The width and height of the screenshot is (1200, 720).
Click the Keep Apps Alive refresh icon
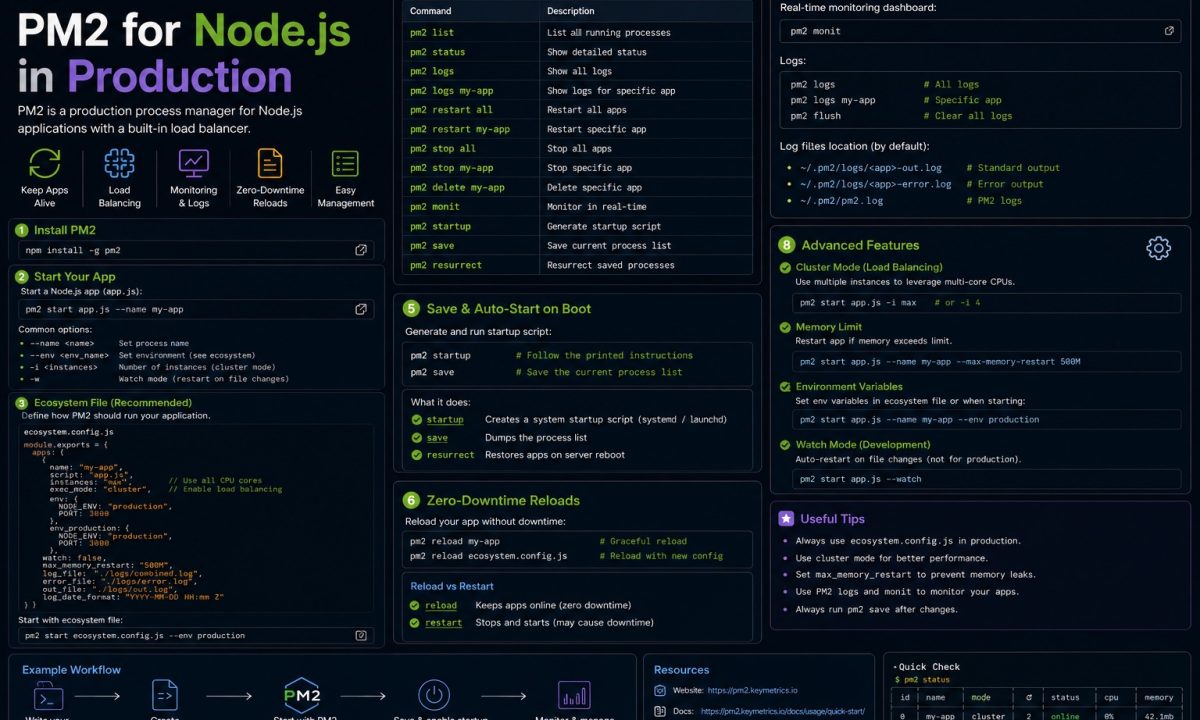pos(45,163)
